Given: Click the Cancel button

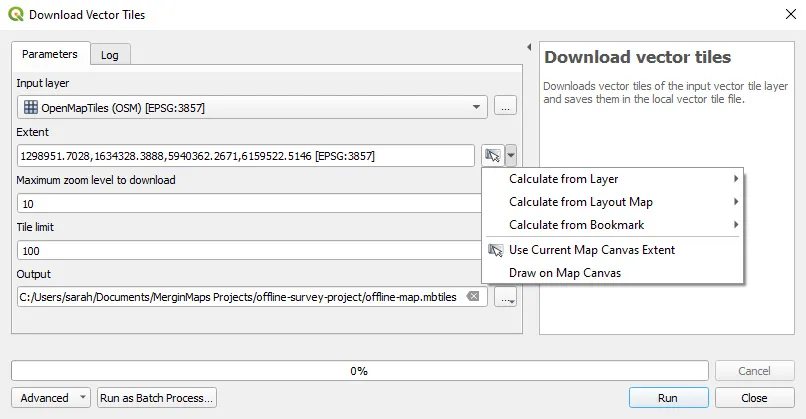Looking at the screenshot, I should pos(754,371).
